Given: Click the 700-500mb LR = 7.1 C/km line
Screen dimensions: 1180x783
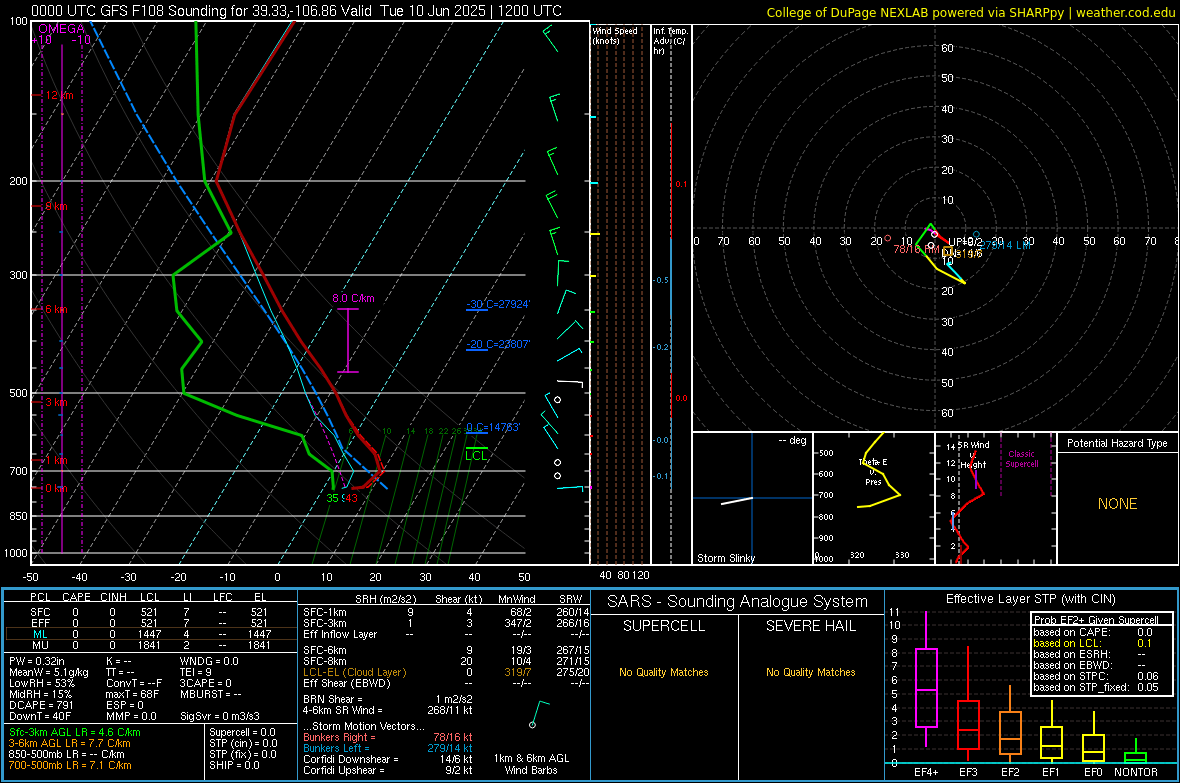Looking at the screenshot, I should click(x=70, y=765).
